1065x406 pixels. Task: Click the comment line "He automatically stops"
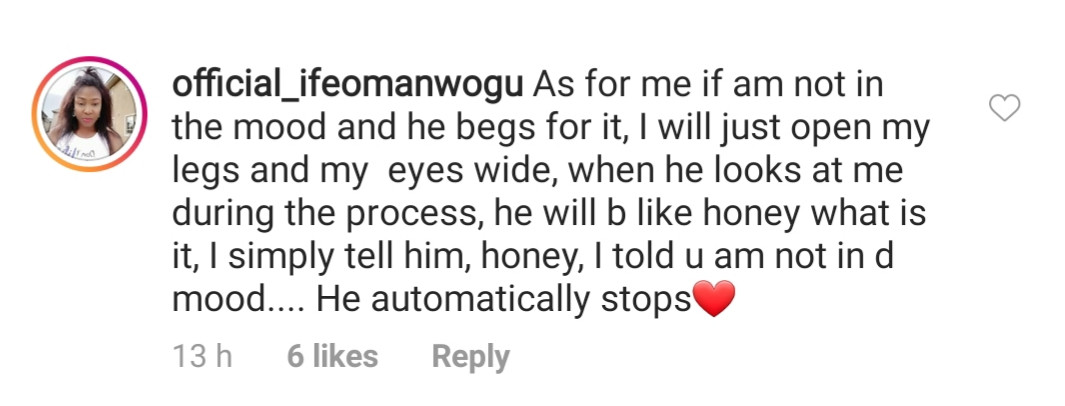503,301
